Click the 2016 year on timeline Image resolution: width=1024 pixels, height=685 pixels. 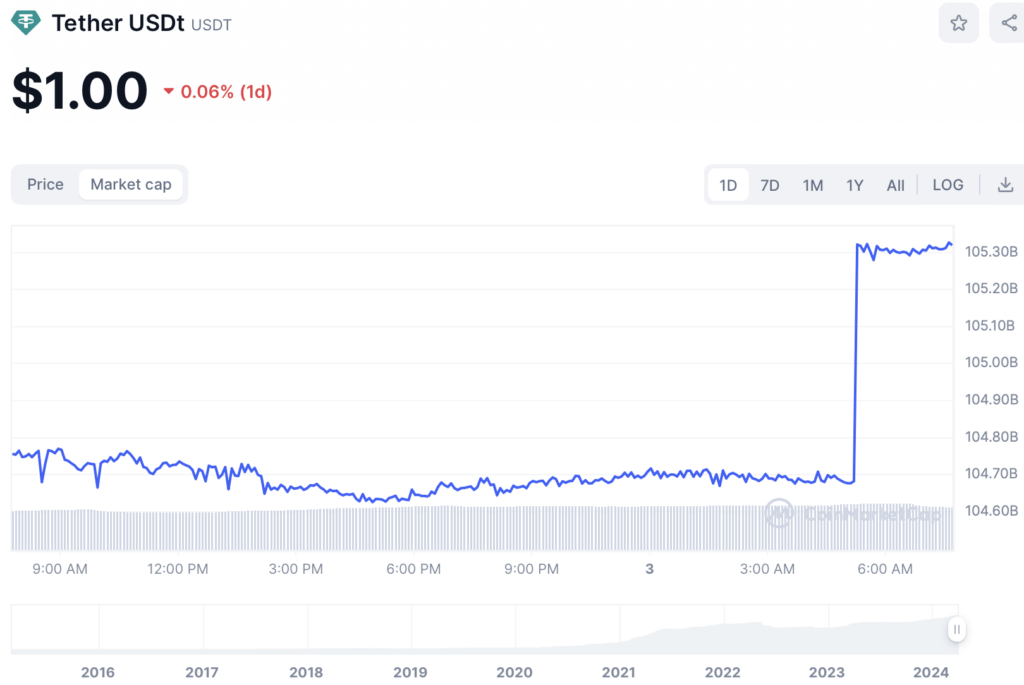(98, 673)
